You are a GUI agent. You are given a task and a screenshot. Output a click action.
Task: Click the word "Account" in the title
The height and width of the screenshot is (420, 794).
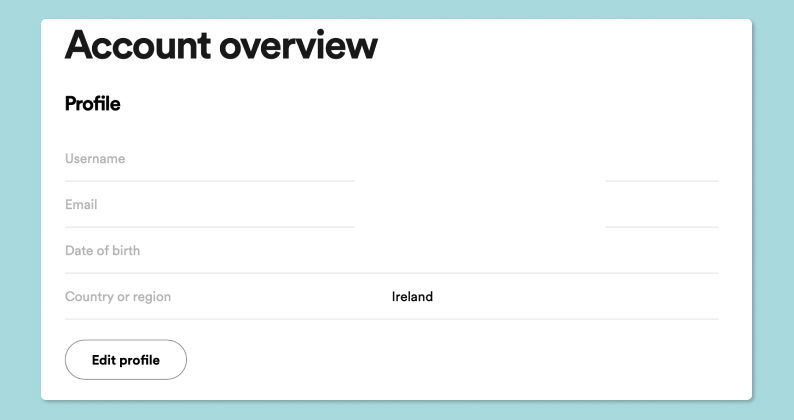click(136, 46)
